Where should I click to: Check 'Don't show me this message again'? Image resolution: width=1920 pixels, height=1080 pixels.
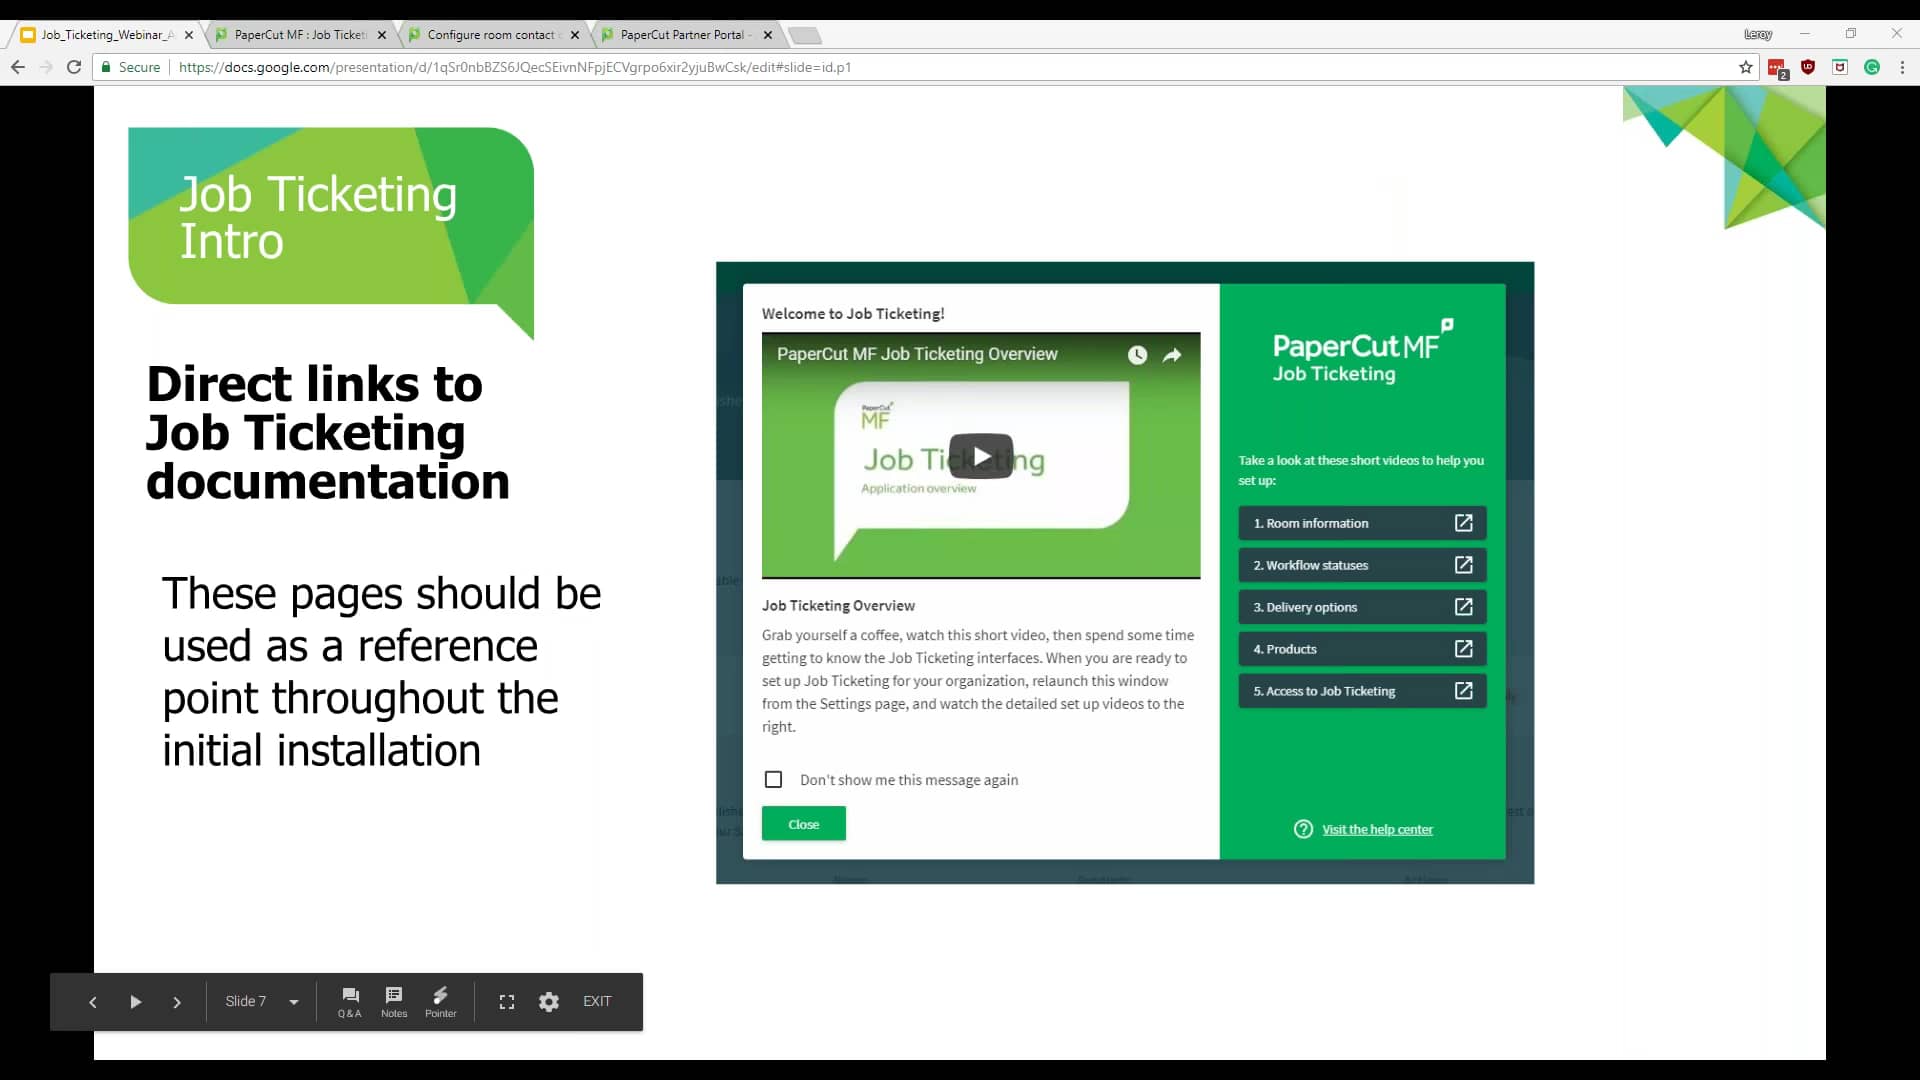(773, 779)
